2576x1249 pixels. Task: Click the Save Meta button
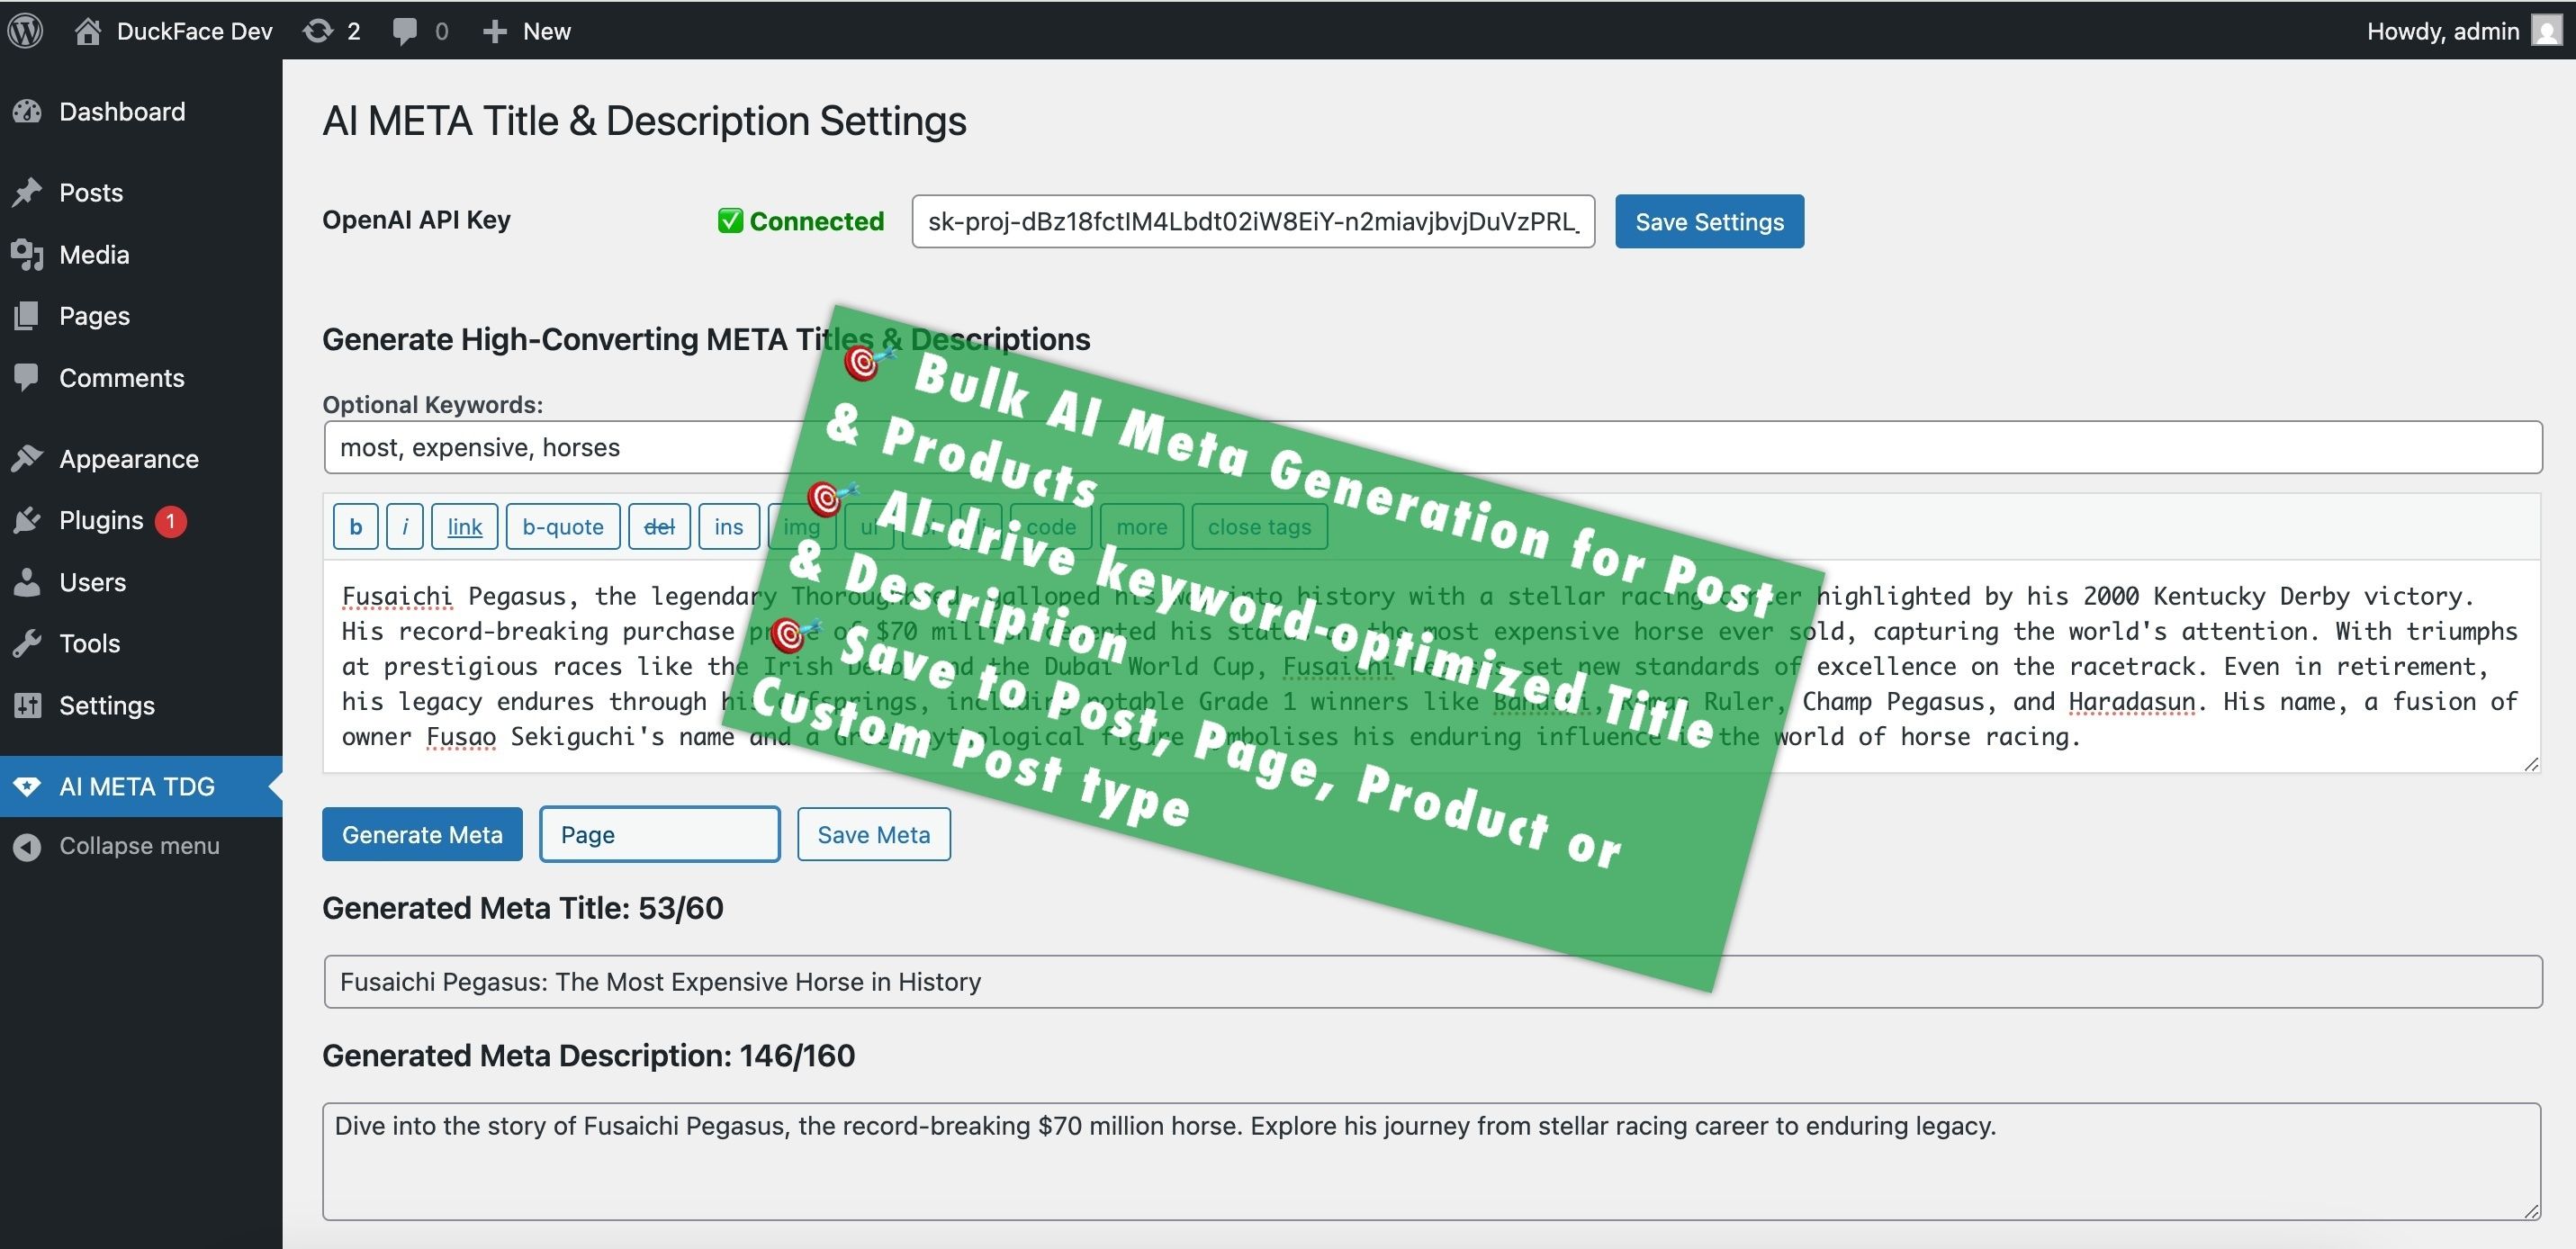click(873, 834)
